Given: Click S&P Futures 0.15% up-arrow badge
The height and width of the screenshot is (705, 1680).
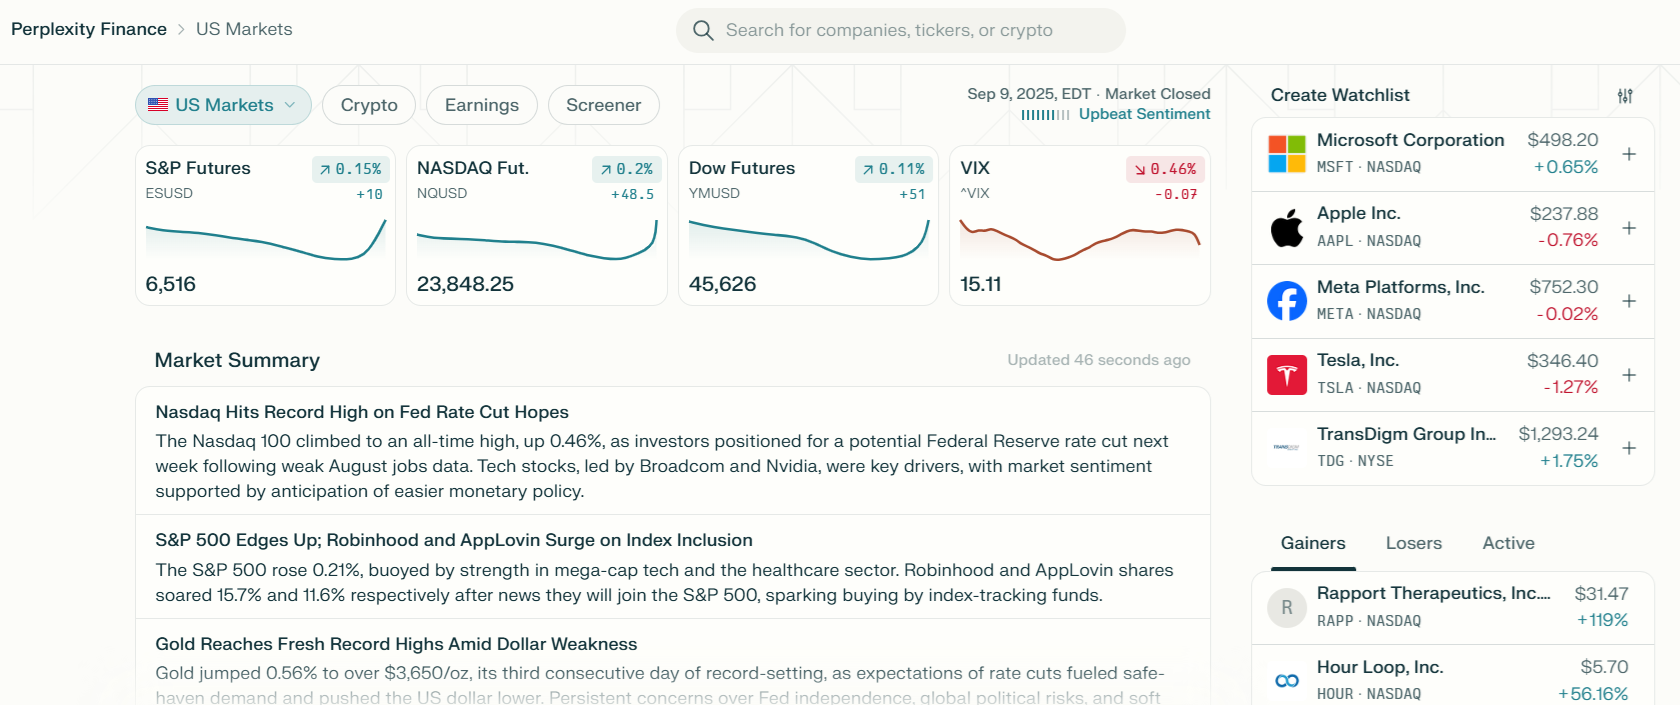Looking at the screenshot, I should tap(351, 170).
